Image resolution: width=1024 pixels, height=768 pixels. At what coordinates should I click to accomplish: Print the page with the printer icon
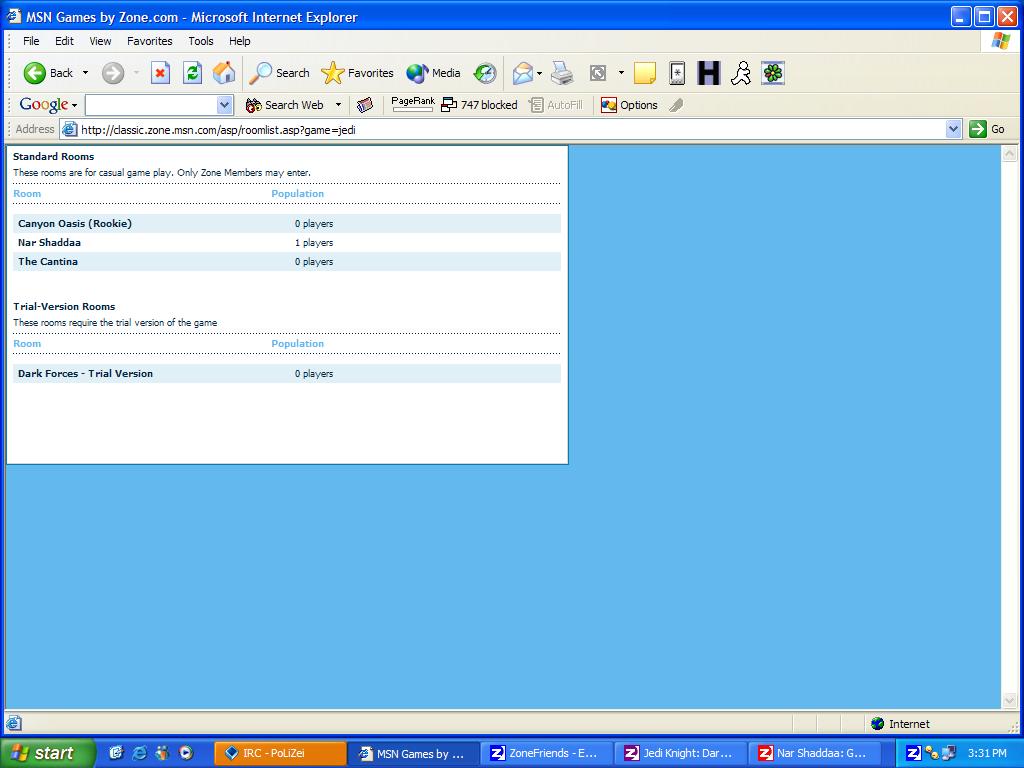pyautogui.click(x=562, y=73)
